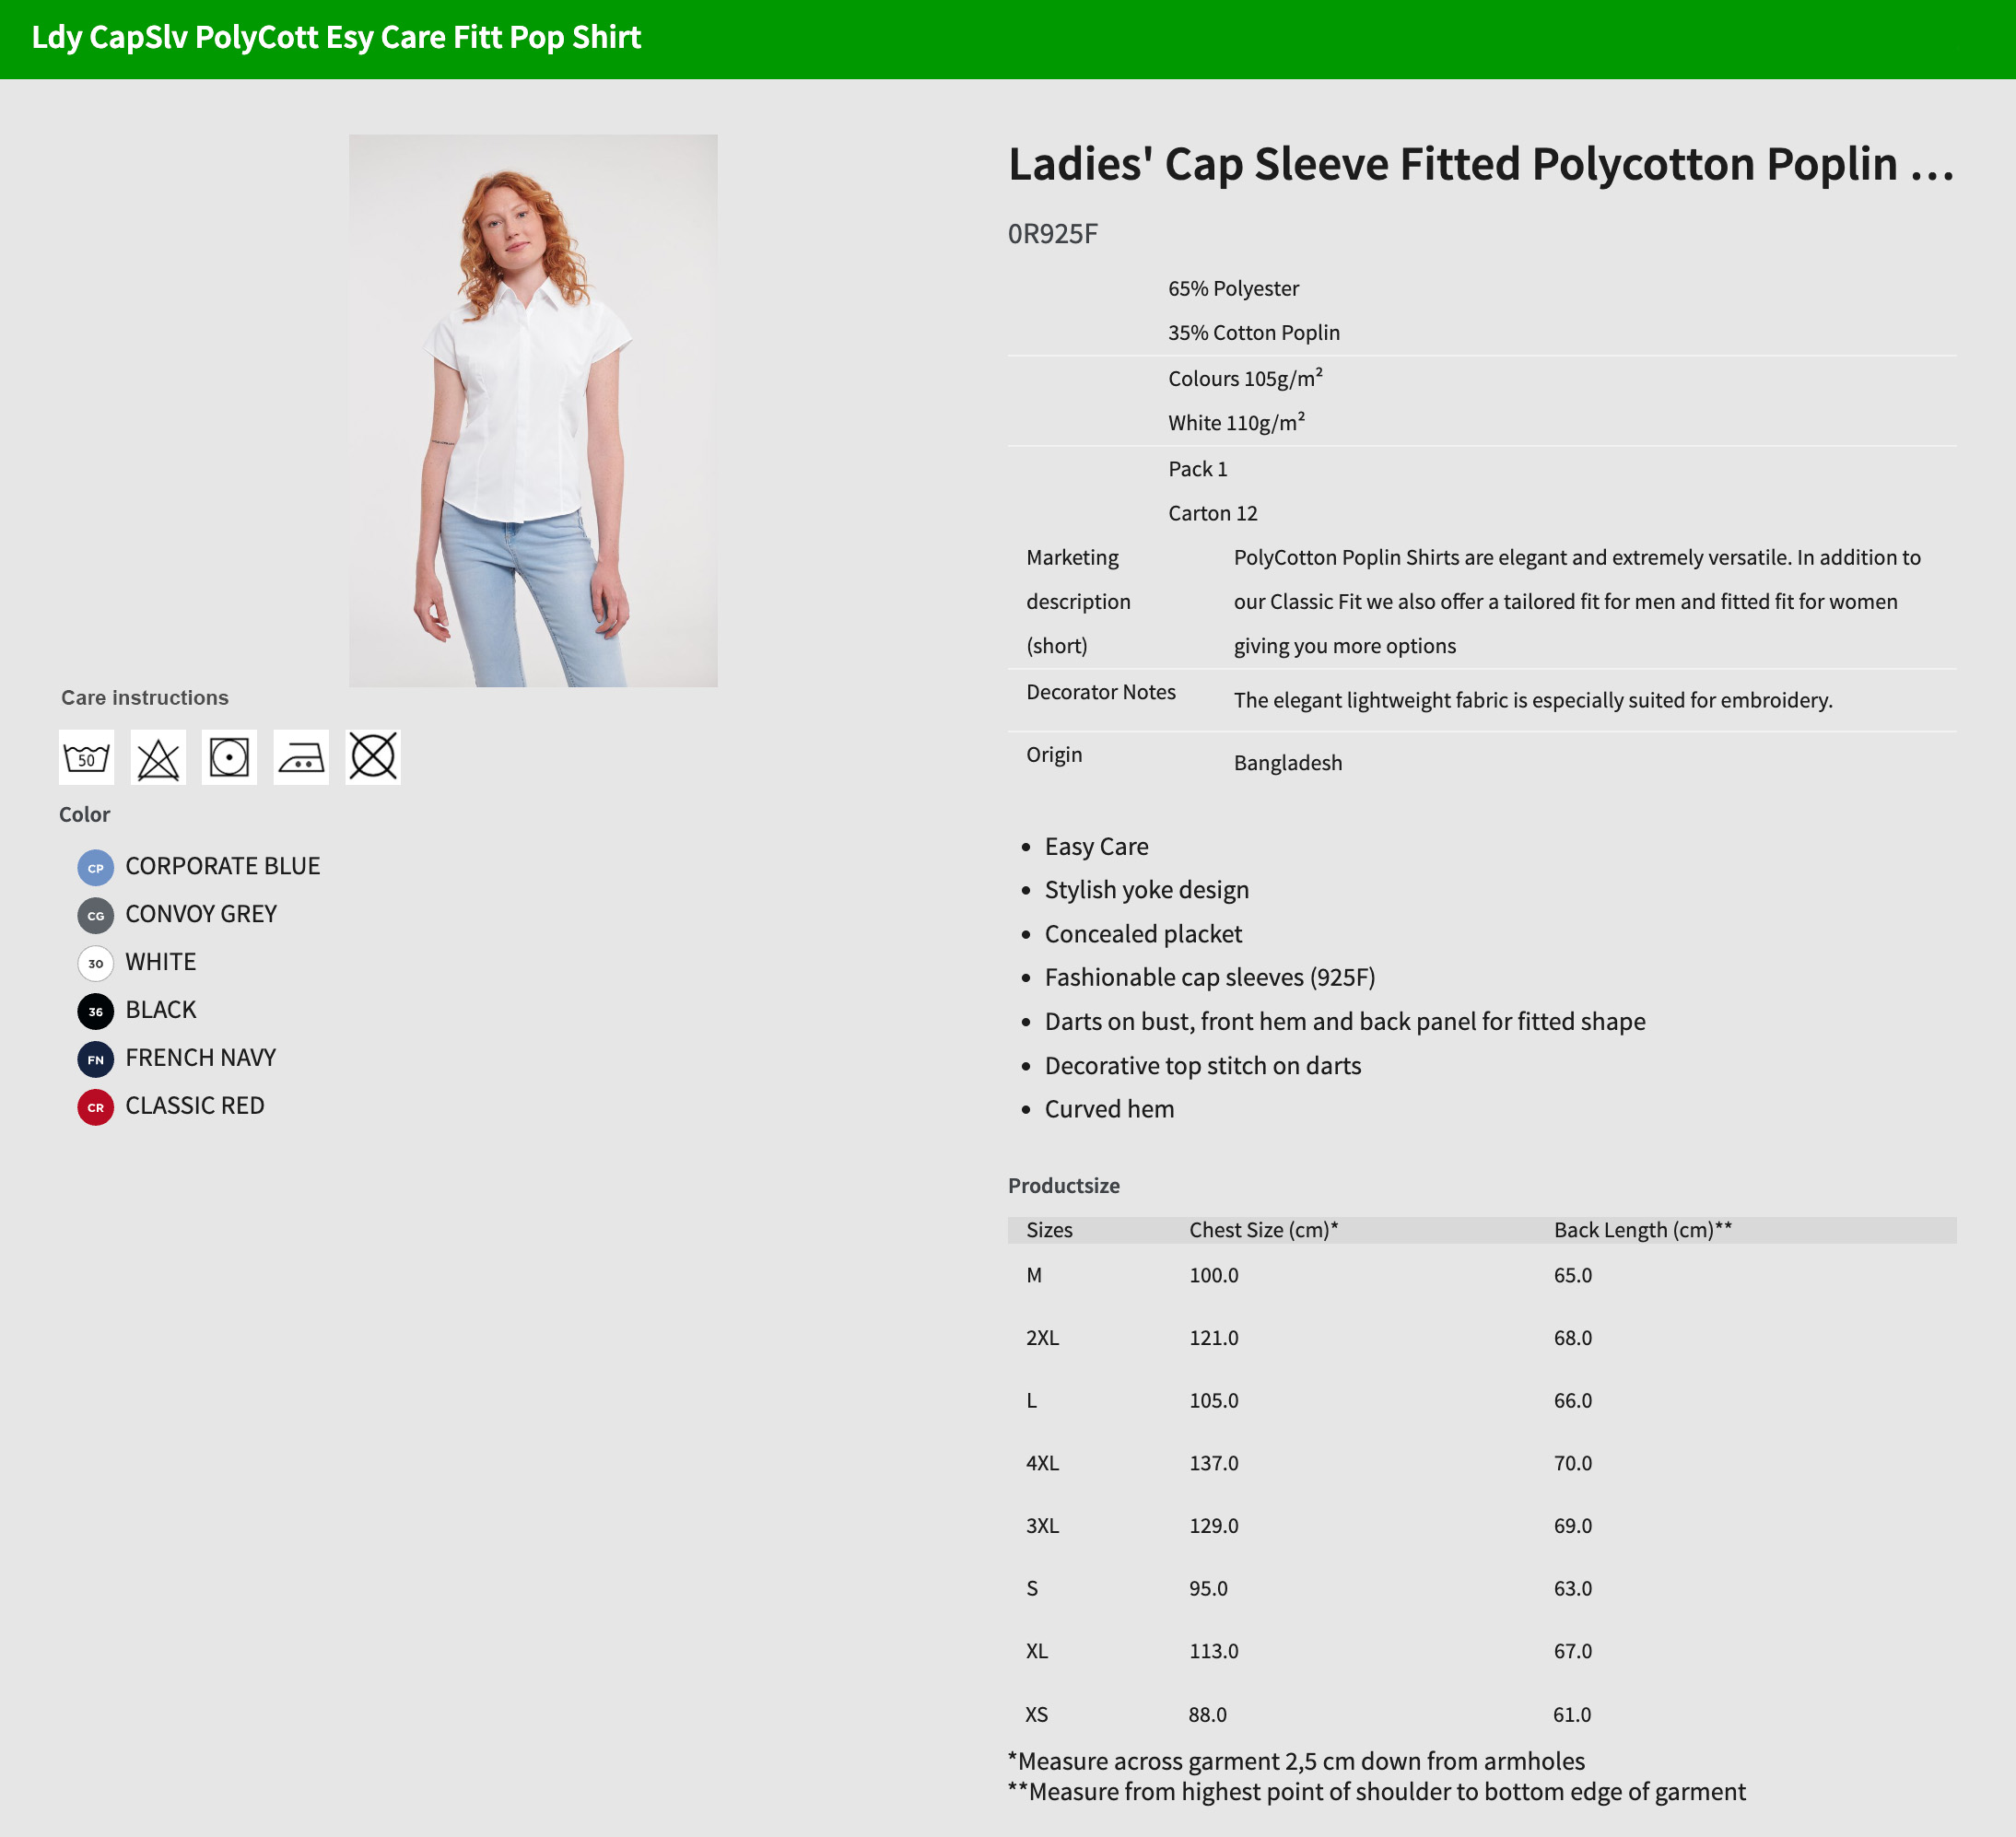Click the Chest Size (cm) column header
This screenshot has height=1837, width=2016.
click(x=1262, y=1230)
